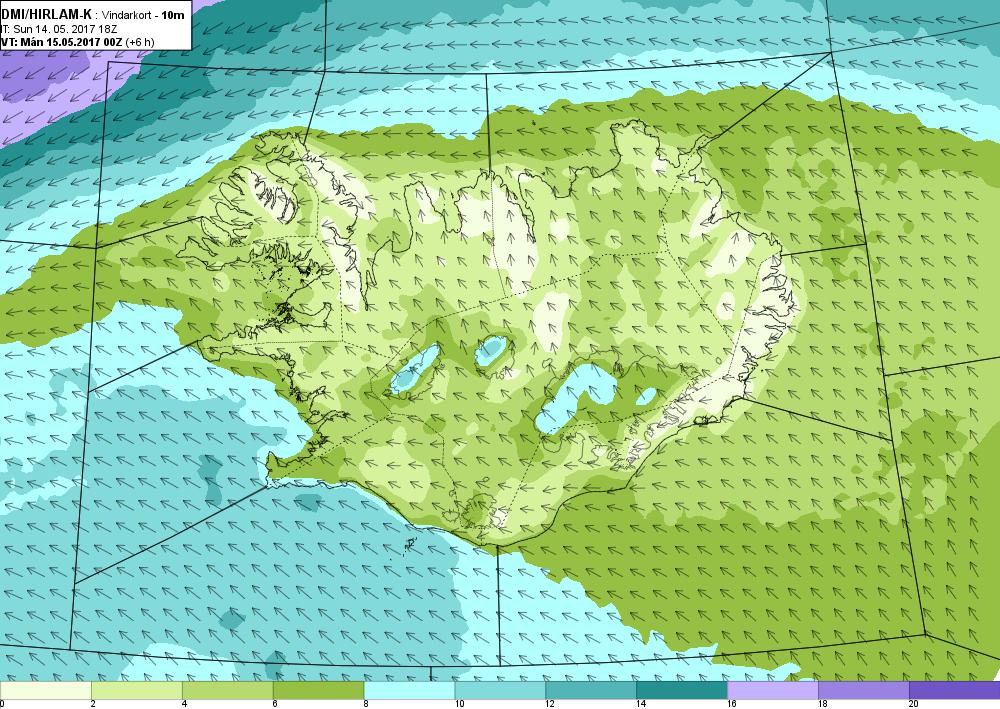Viewport: 1000px width, 709px height.
Task: Click the legend scale label "2"
Action: pyautogui.click(x=93, y=704)
